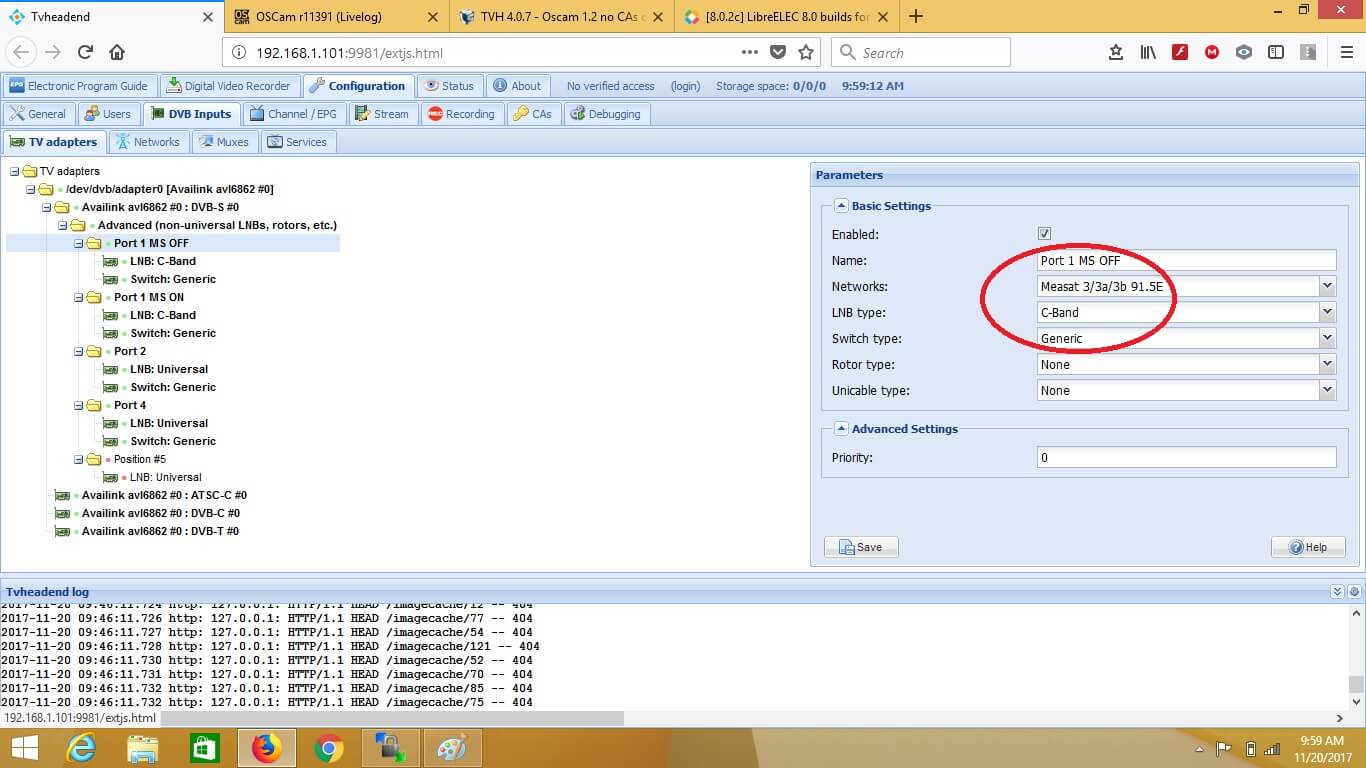Reload the Tvheadend page

coord(85,53)
